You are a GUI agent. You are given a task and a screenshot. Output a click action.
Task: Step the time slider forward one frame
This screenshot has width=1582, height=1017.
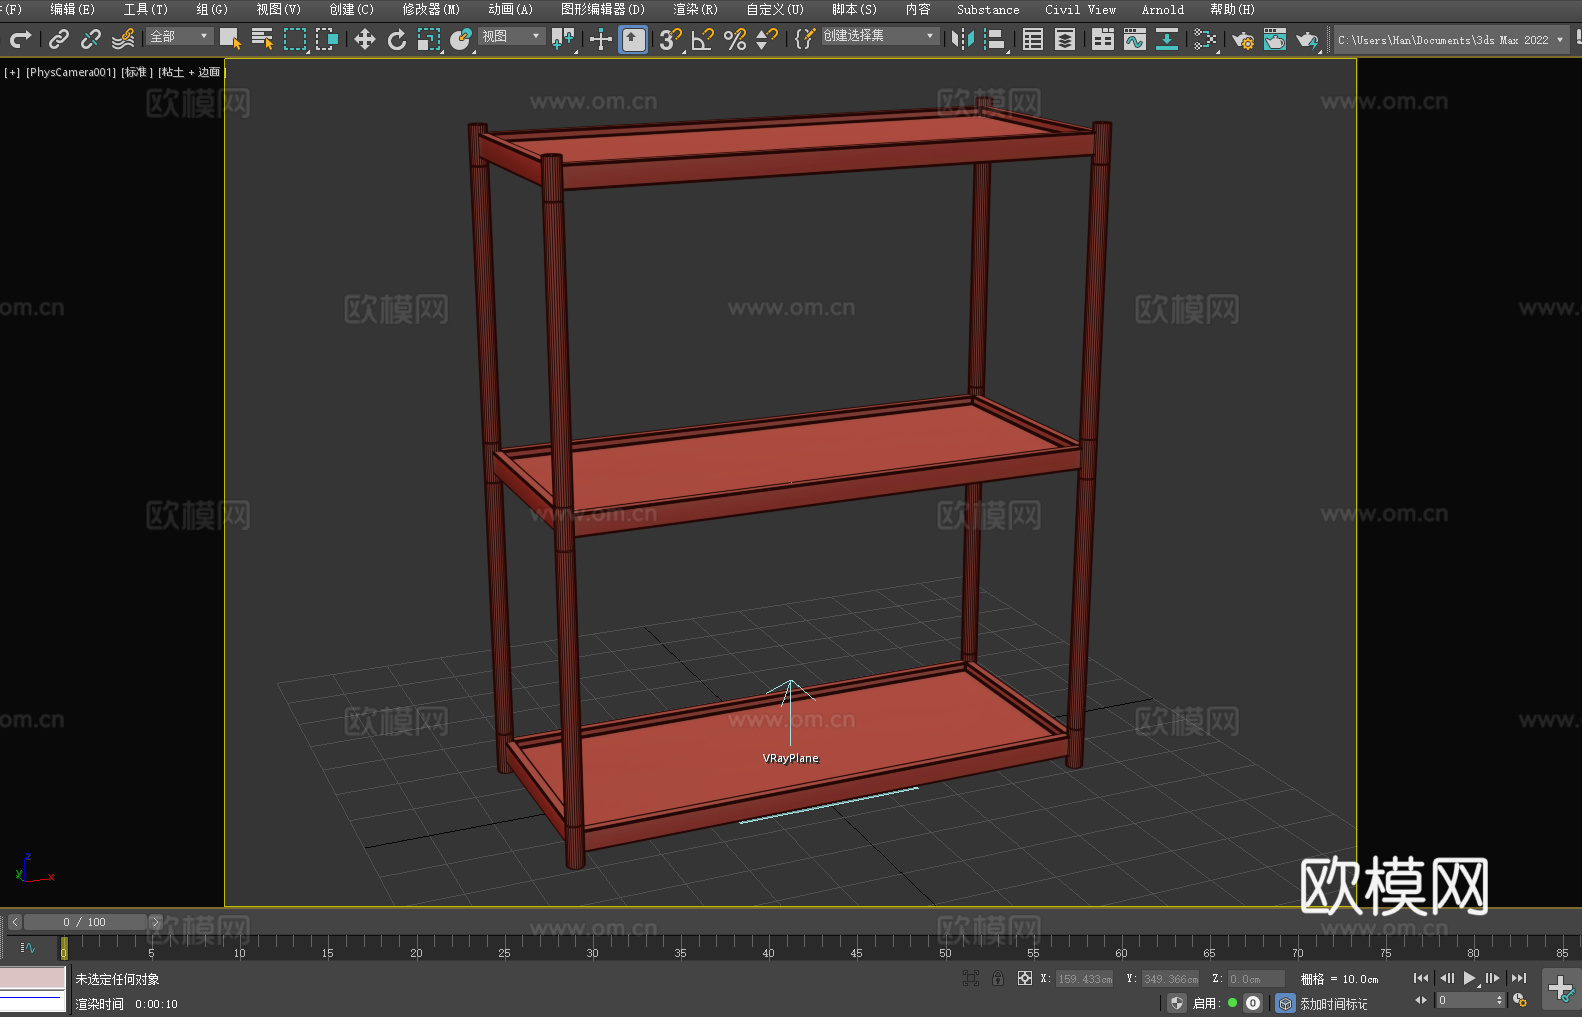pyautogui.click(x=155, y=922)
